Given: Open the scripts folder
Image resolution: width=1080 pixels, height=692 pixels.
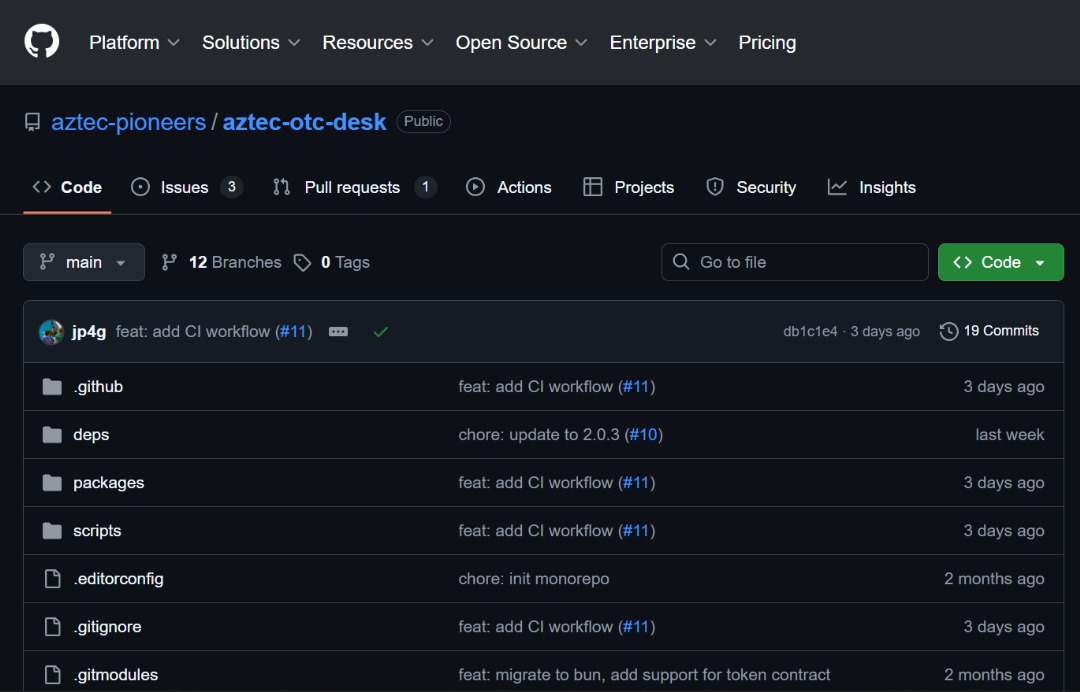Looking at the screenshot, I should click(x=97, y=532).
